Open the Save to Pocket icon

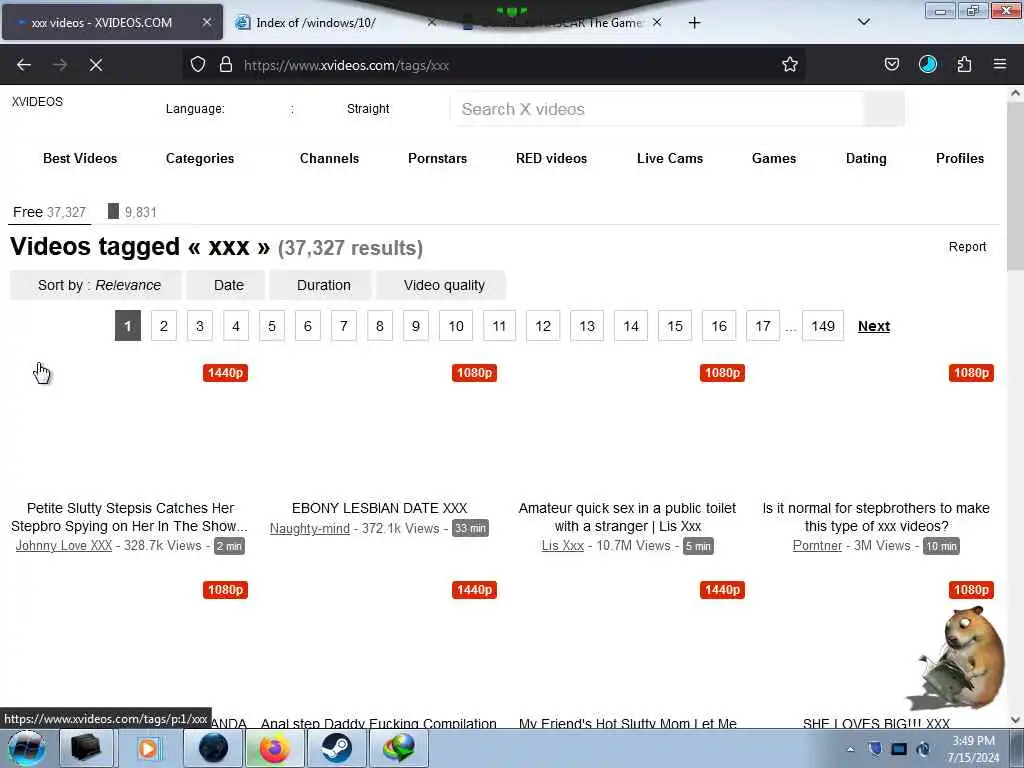point(892,65)
